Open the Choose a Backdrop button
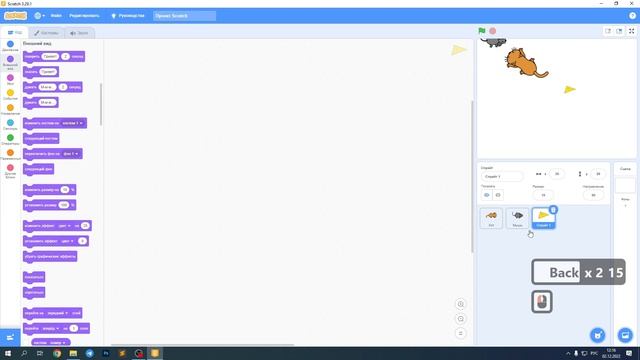This screenshot has height=360, width=640. tap(625, 335)
